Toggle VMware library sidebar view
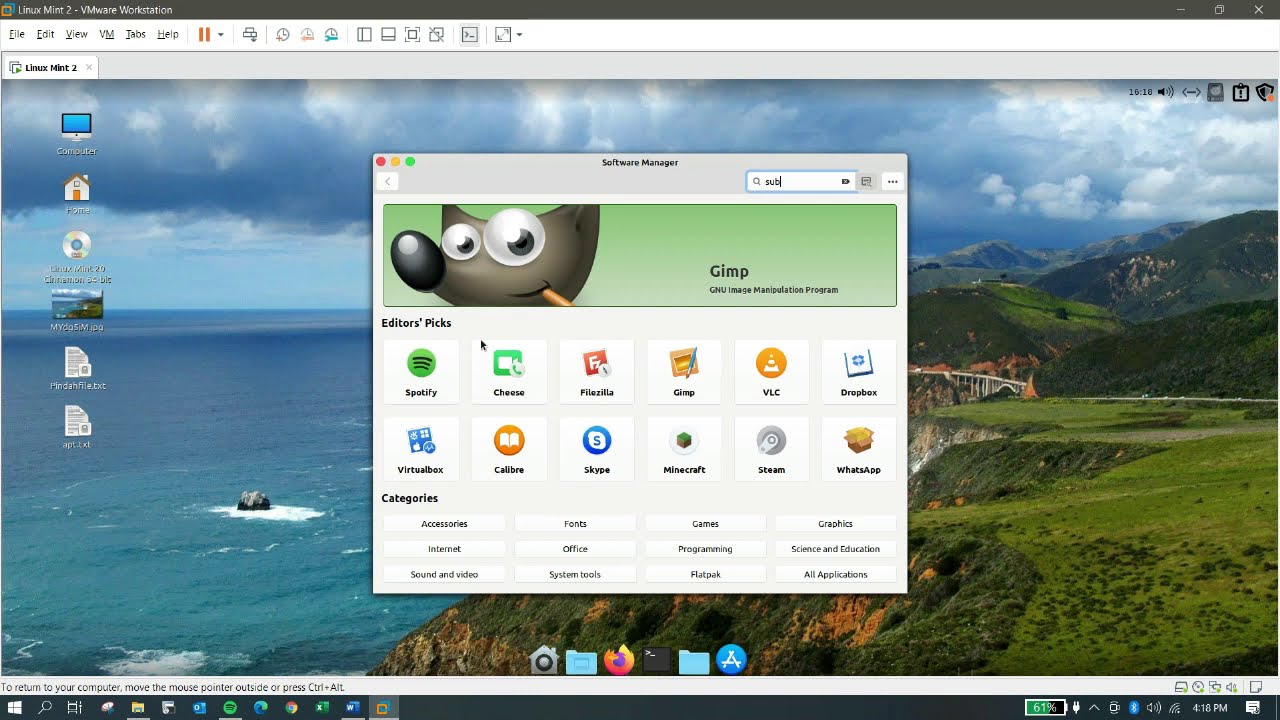Screen dimensions: 1280x720 click(364, 34)
